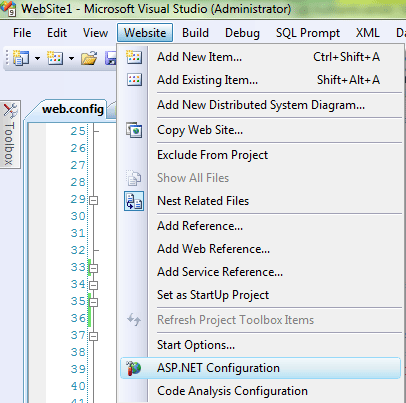
Task: Click the Open File folder icon
Action: pos(89,58)
